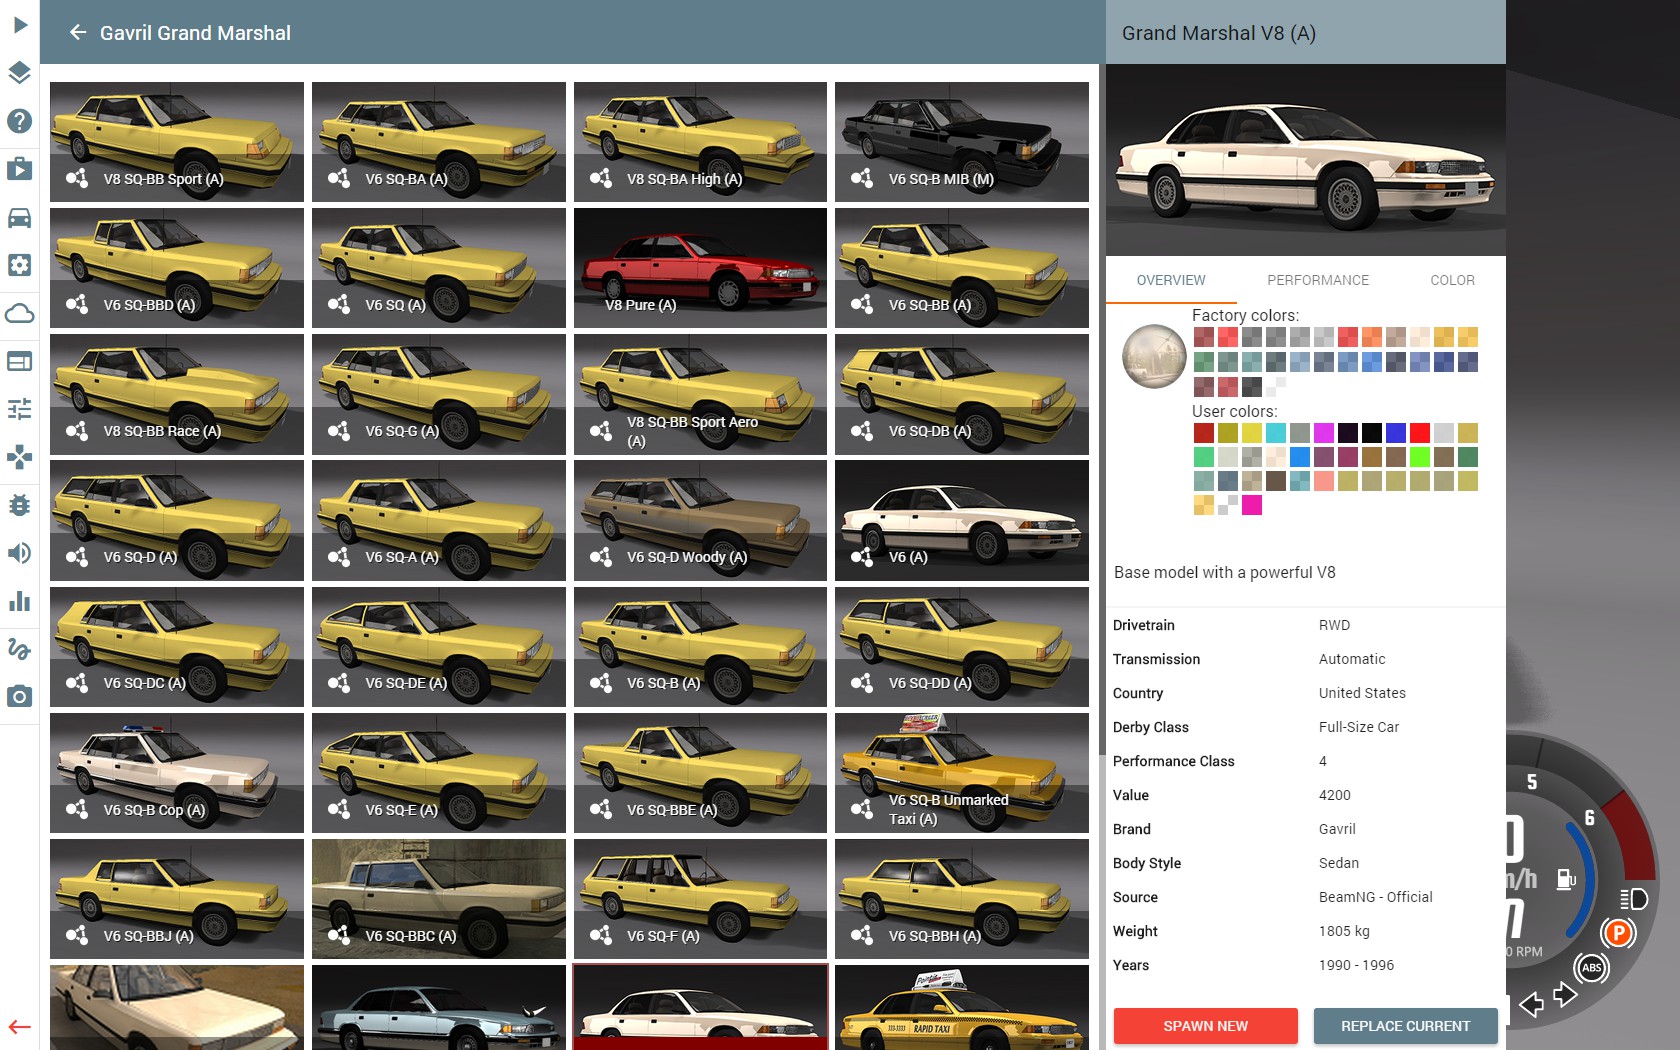Image resolution: width=1680 pixels, height=1050 pixels.
Task: Open the bug debug icon
Action: coord(20,505)
